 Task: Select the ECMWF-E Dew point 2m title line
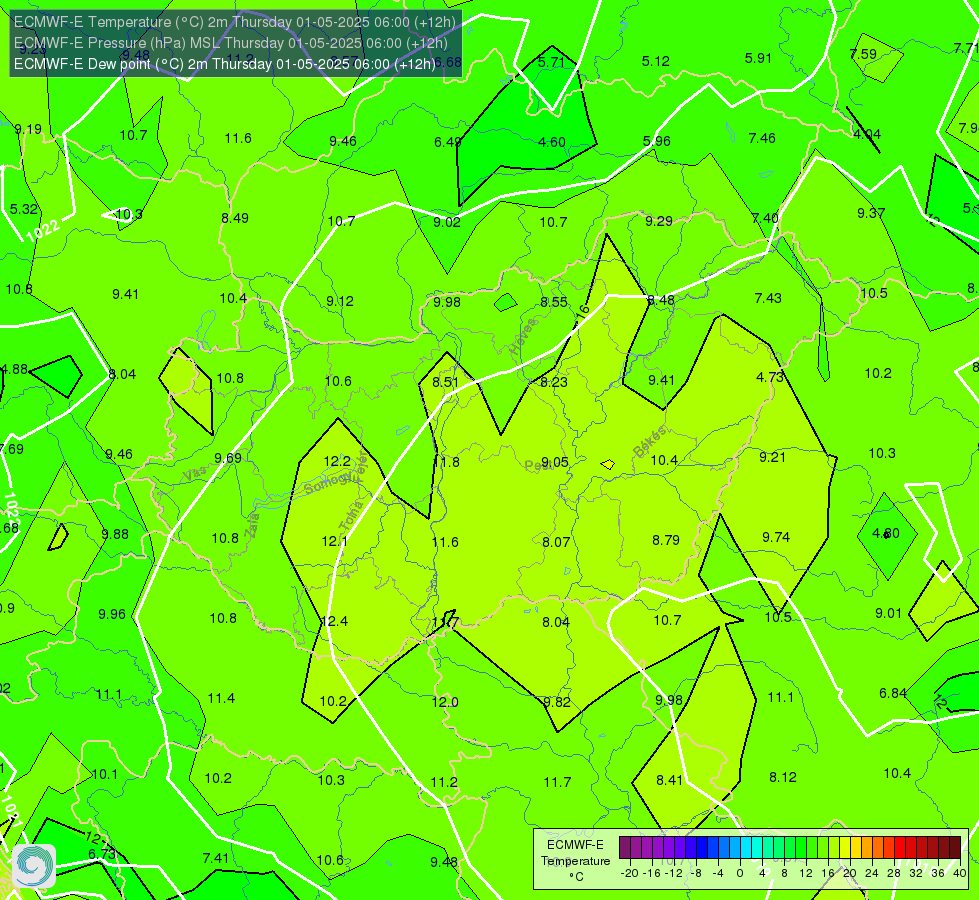225,64
